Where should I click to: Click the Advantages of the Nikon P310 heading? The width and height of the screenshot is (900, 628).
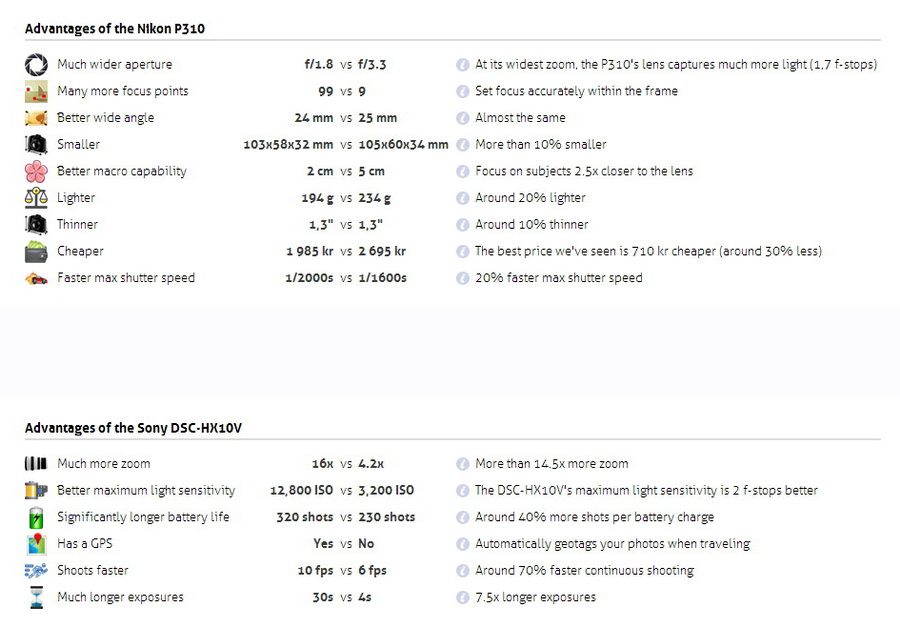coord(115,28)
